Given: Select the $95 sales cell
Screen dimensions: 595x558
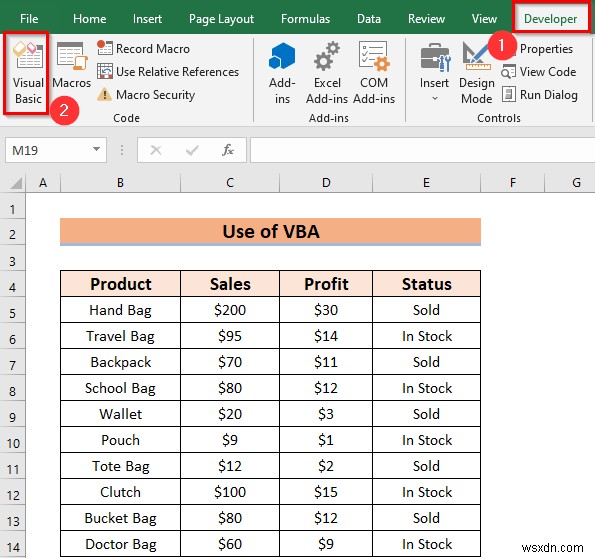Looking at the screenshot, I should click(x=230, y=336).
